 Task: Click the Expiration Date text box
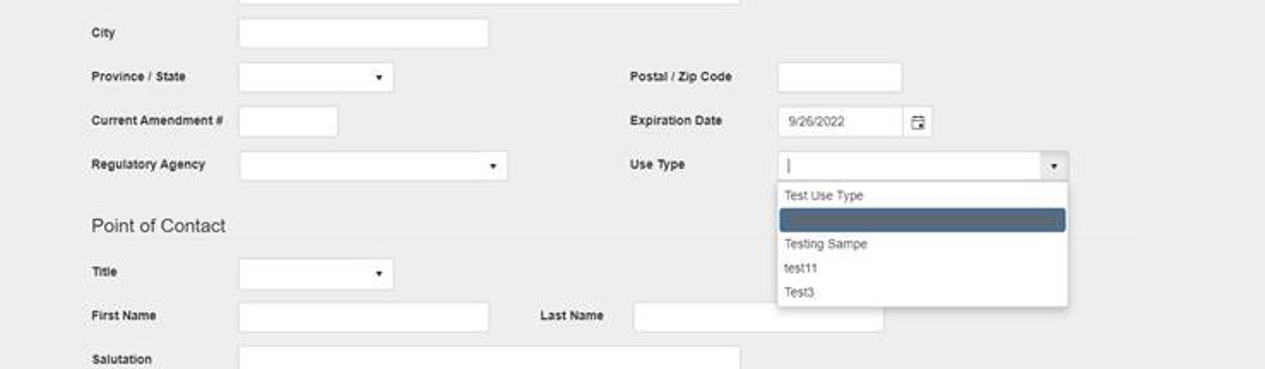coord(841,122)
